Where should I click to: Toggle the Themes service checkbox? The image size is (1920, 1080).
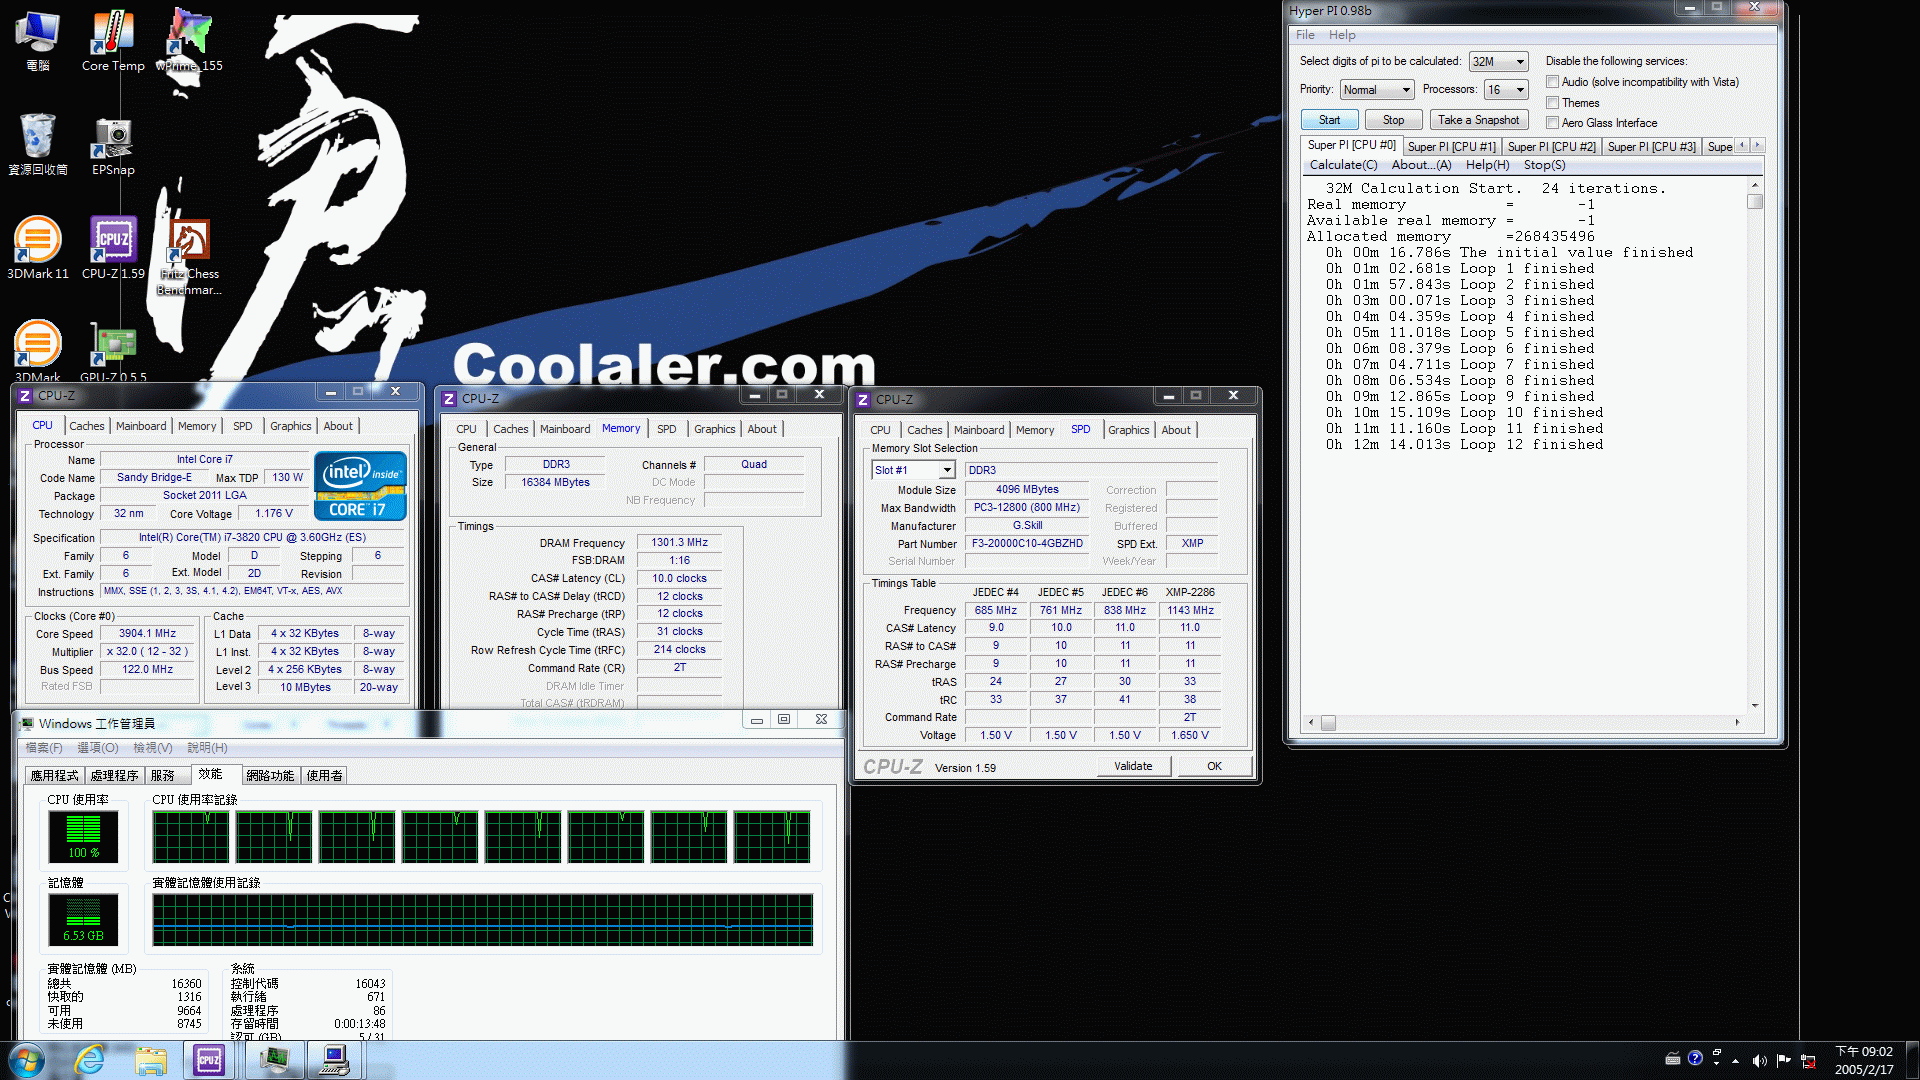coord(1552,103)
